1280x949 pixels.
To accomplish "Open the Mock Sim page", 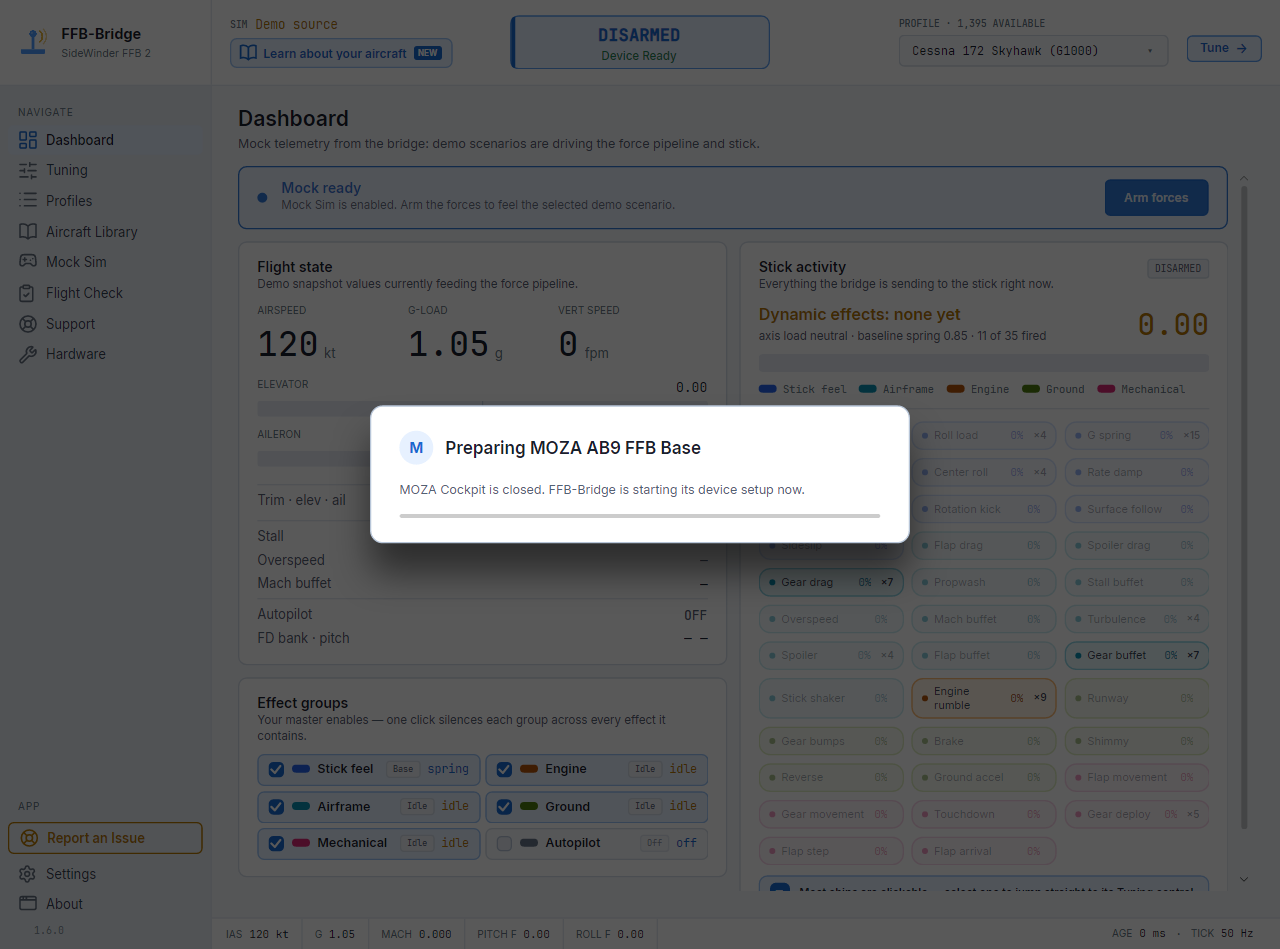I will [x=105, y=262].
